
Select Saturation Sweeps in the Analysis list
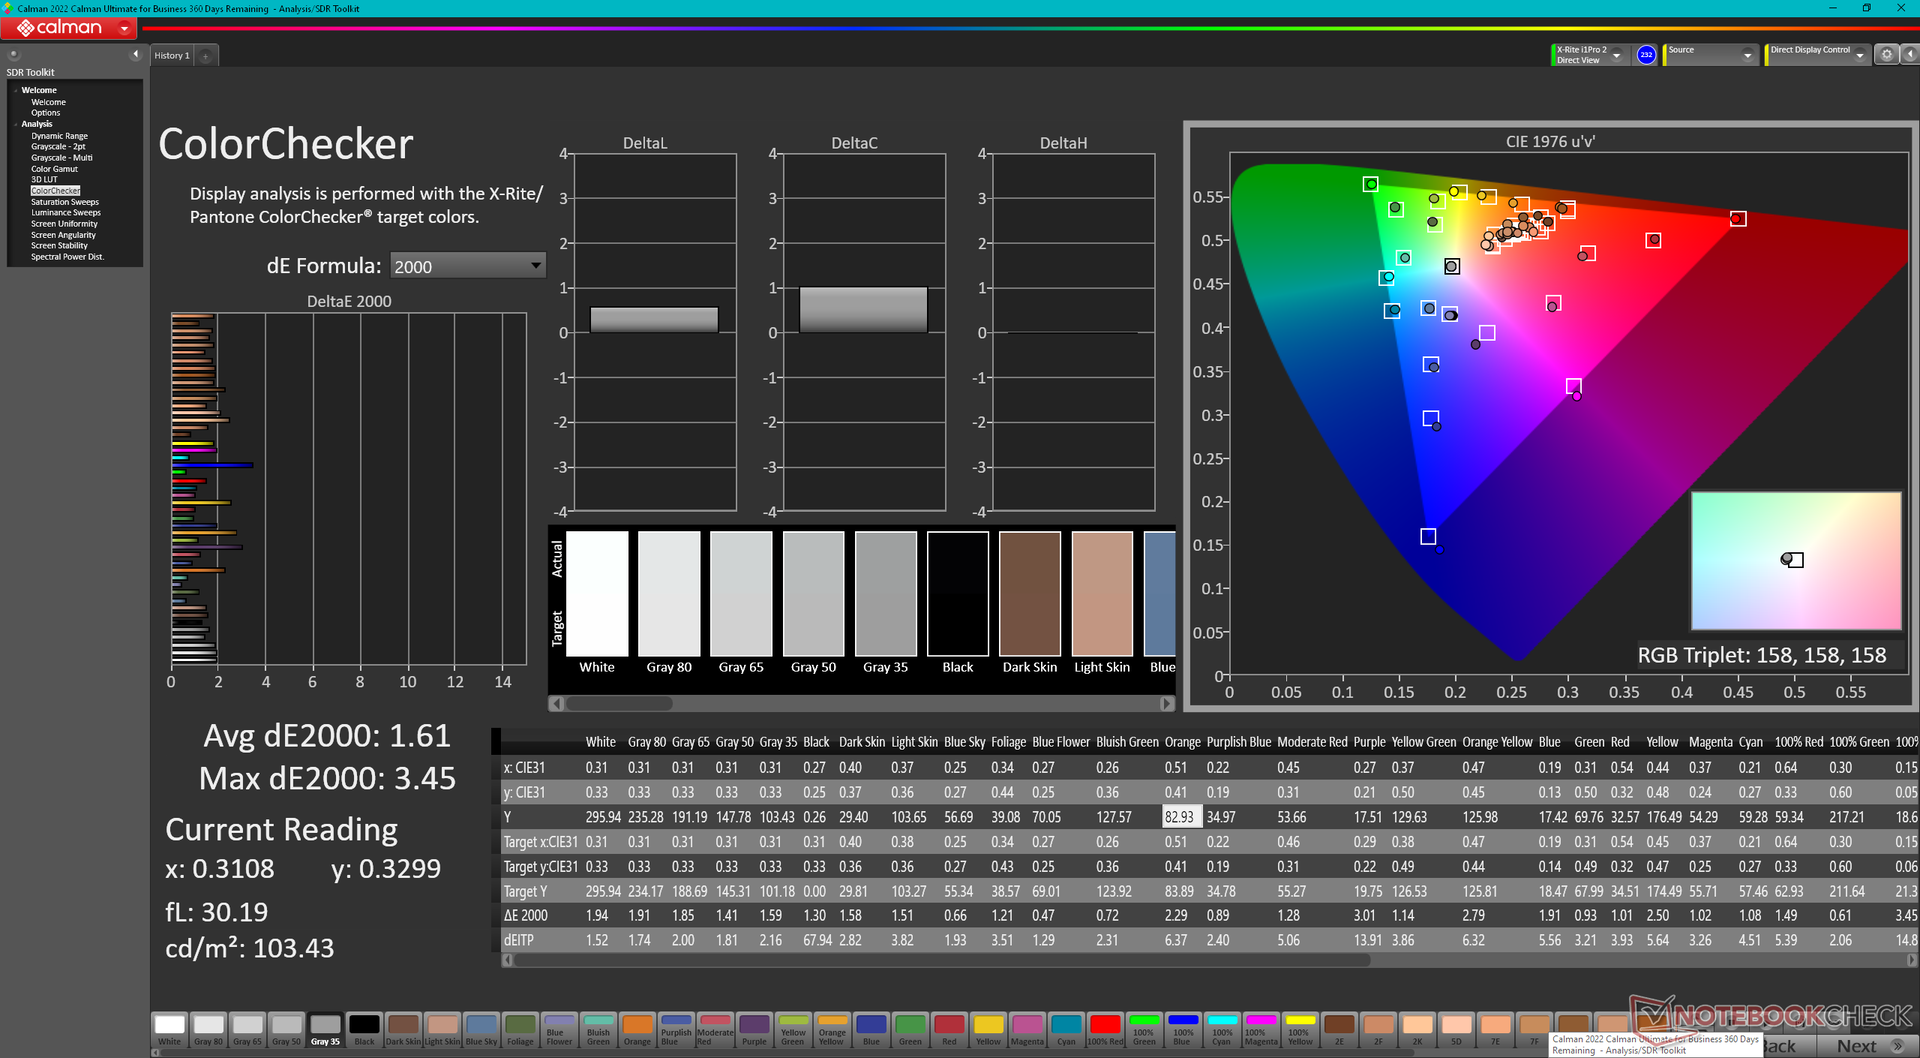(x=64, y=202)
